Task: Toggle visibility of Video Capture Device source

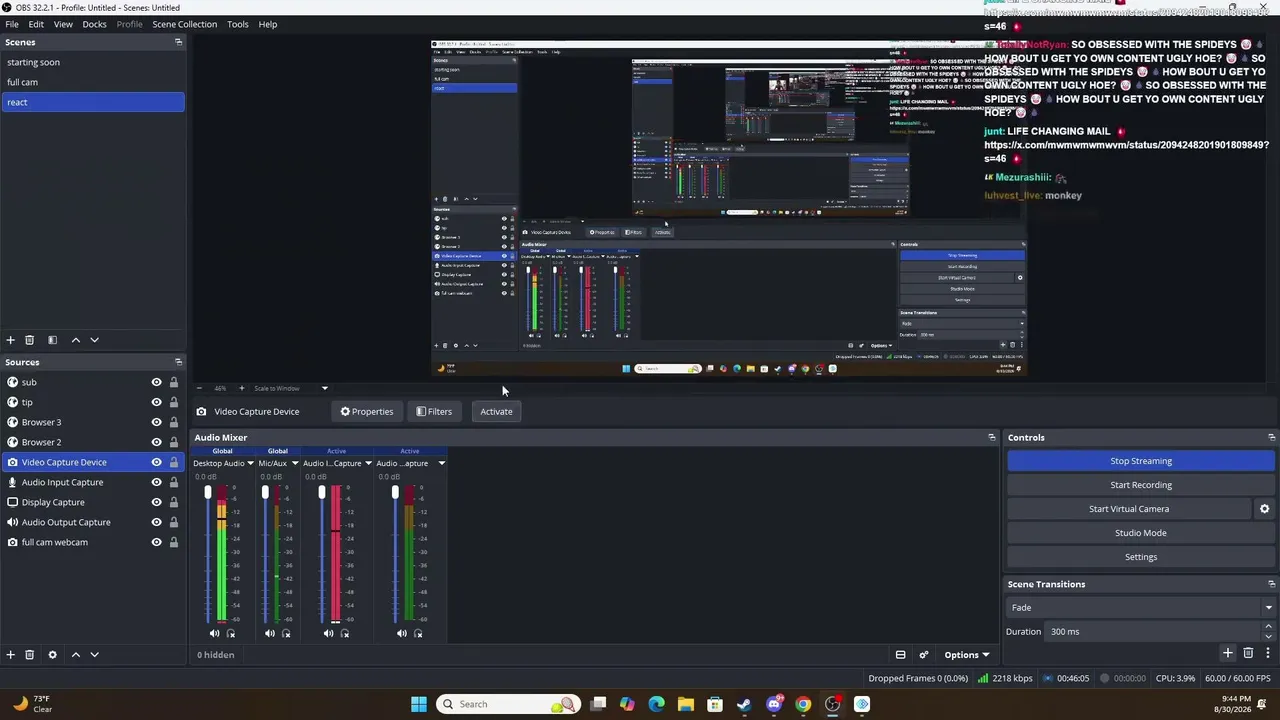Action: 156,462
